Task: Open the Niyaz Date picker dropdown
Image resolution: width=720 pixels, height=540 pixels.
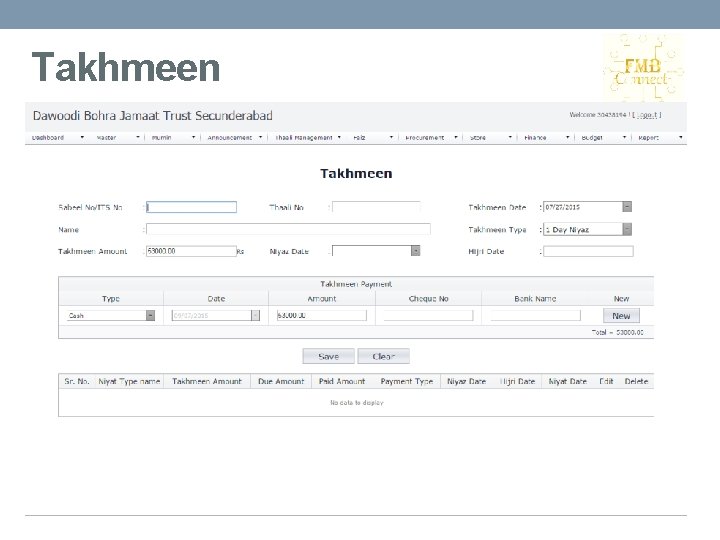Action: pos(416,251)
